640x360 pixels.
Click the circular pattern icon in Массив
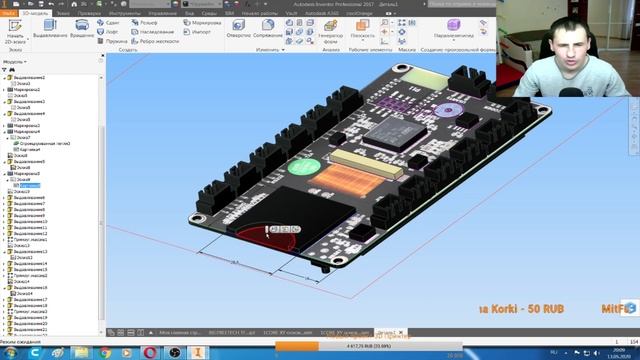(x=402, y=32)
